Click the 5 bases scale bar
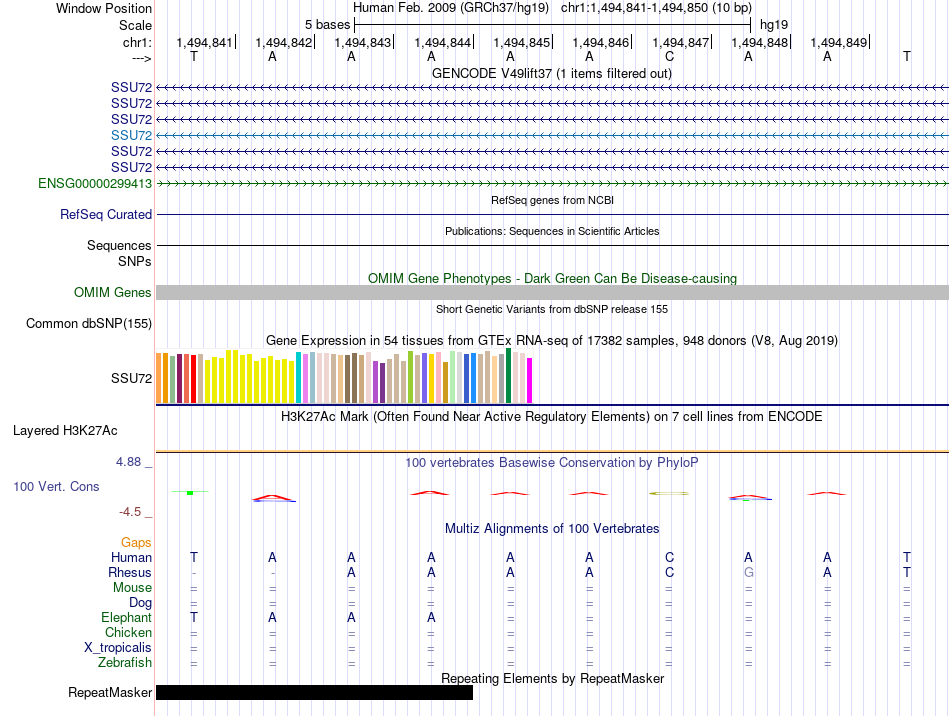The height and width of the screenshot is (716, 950). pyautogui.click(x=552, y=23)
